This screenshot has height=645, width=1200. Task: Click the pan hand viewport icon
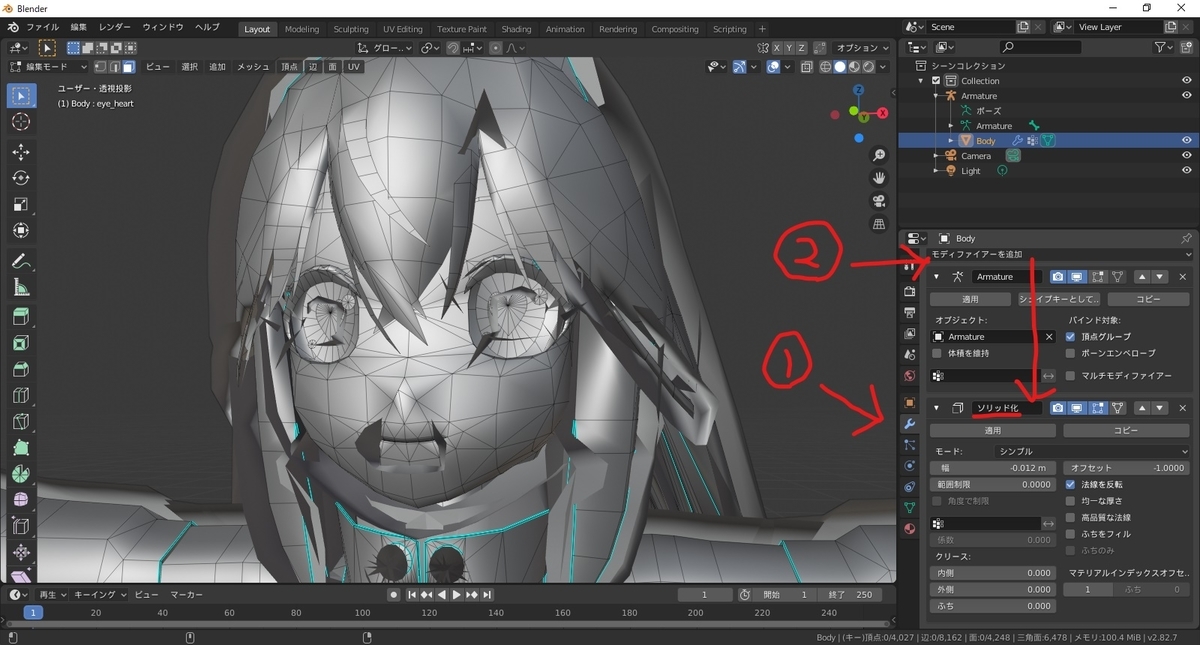coord(879,178)
